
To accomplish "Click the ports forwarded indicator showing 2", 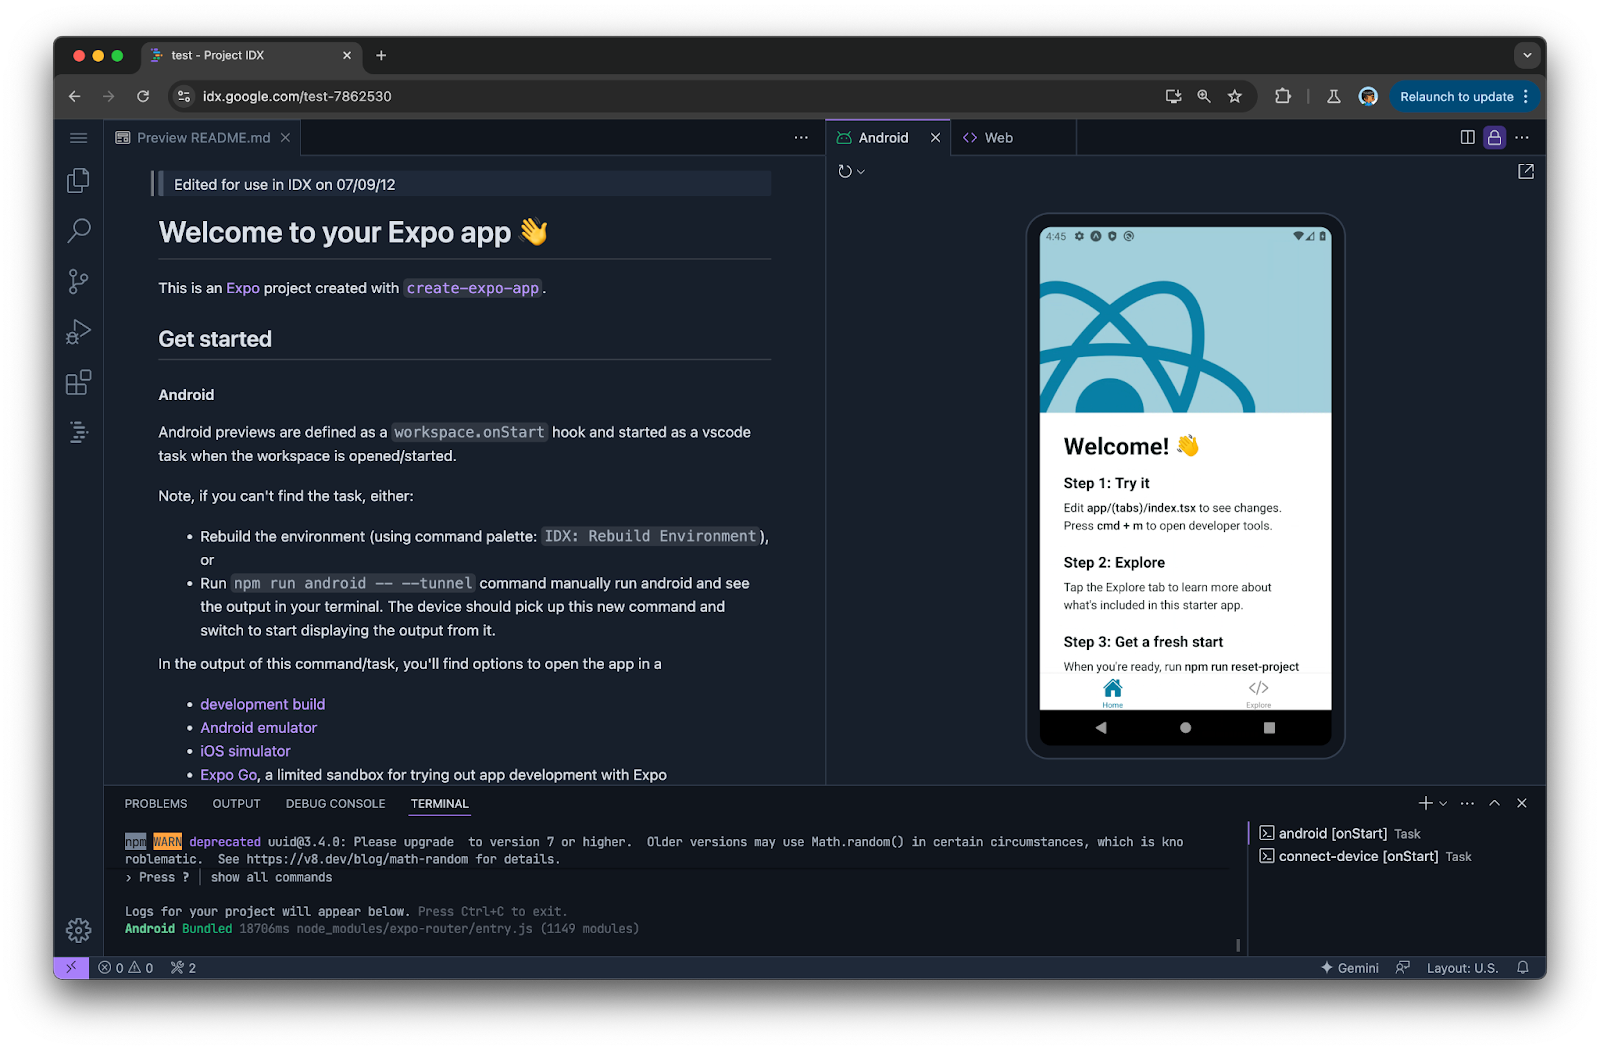I will [x=183, y=968].
